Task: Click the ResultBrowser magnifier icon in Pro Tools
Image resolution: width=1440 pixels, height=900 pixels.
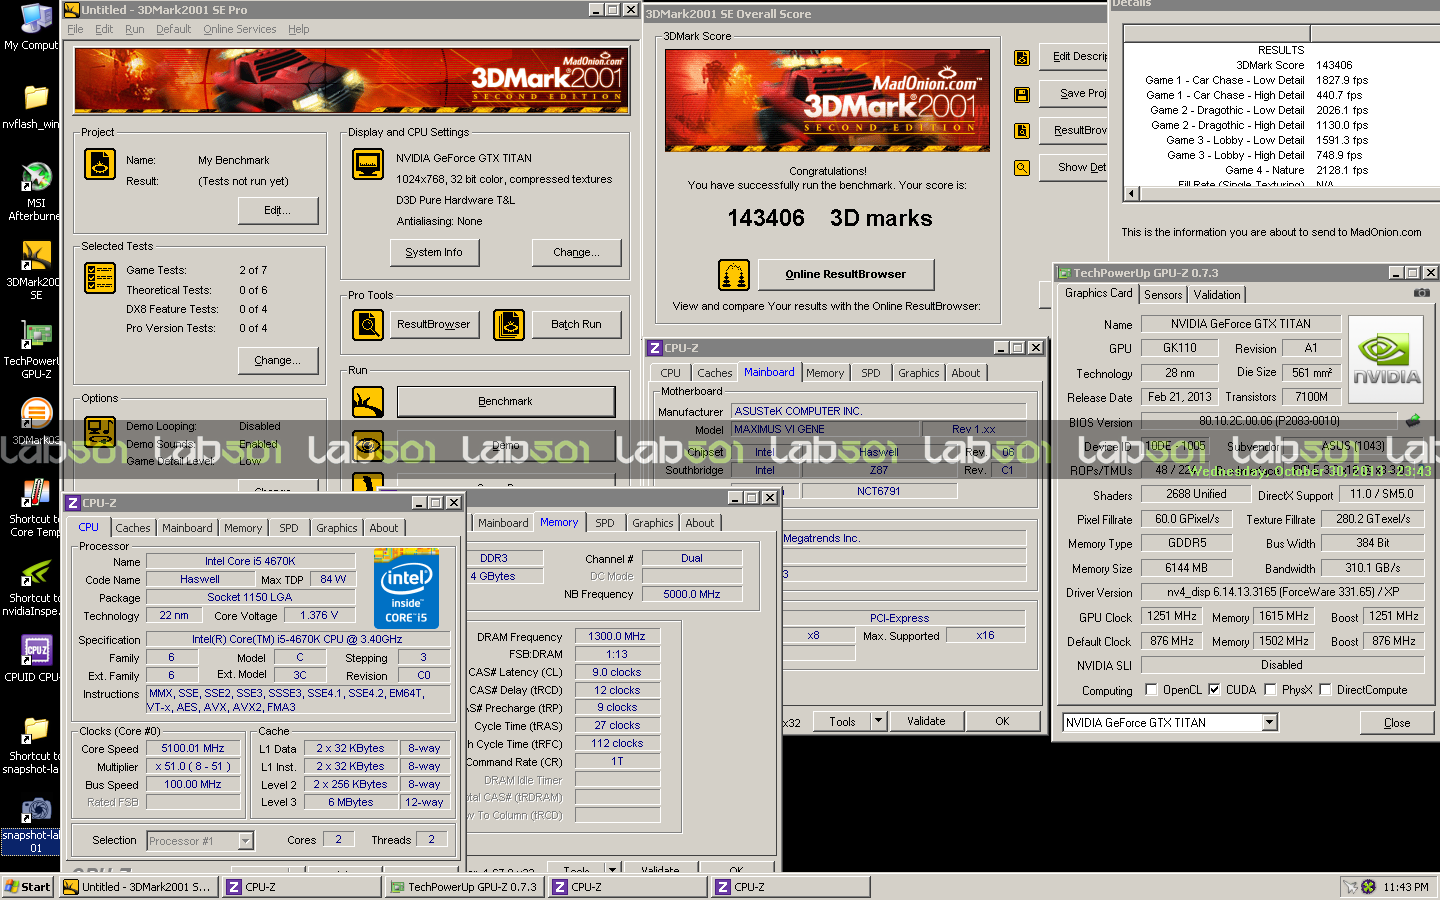Action: click(368, 325)
